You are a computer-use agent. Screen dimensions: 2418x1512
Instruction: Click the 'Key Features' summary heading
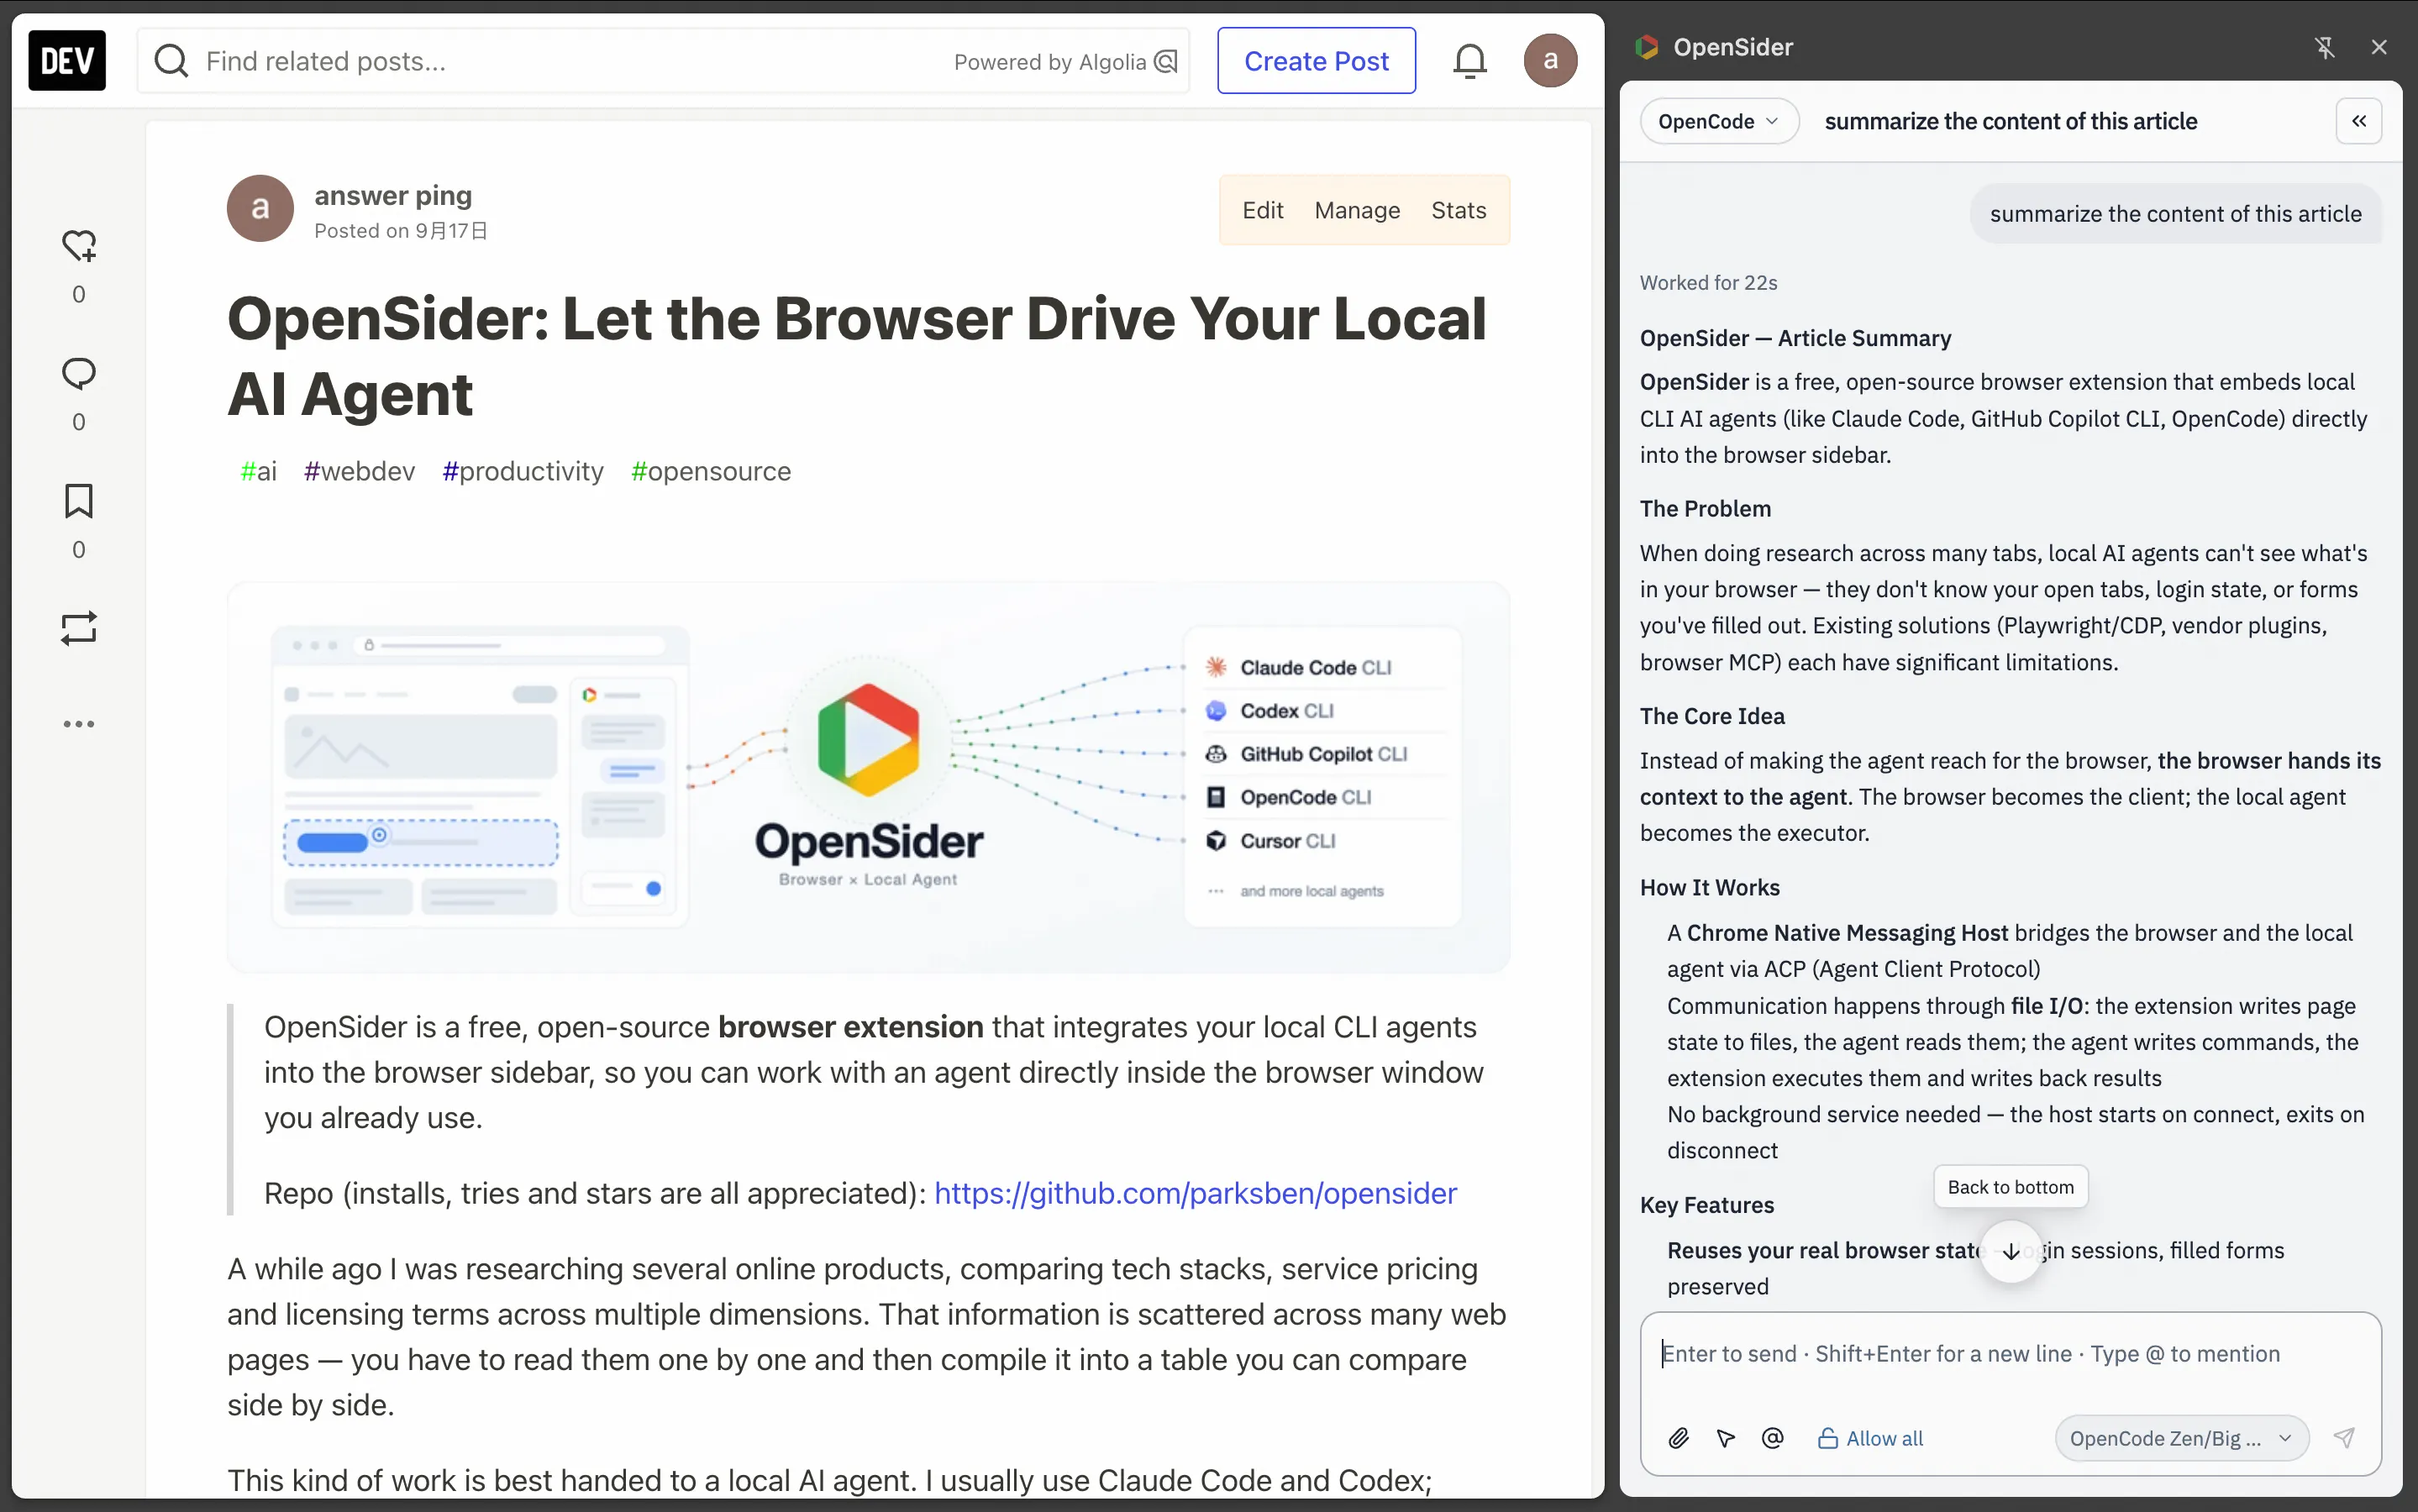1707,1205
